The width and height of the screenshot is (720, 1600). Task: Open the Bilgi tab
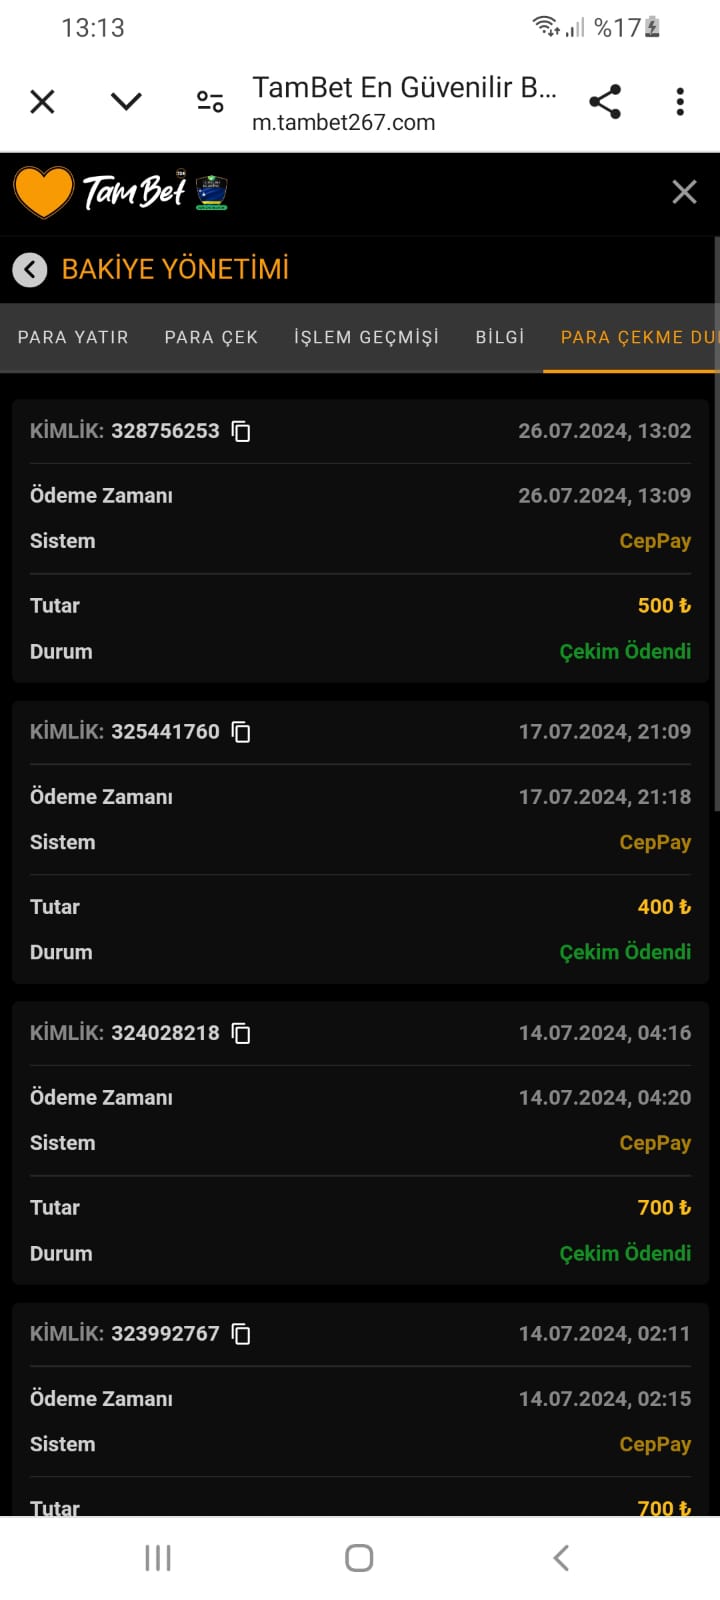pos(500,338)
